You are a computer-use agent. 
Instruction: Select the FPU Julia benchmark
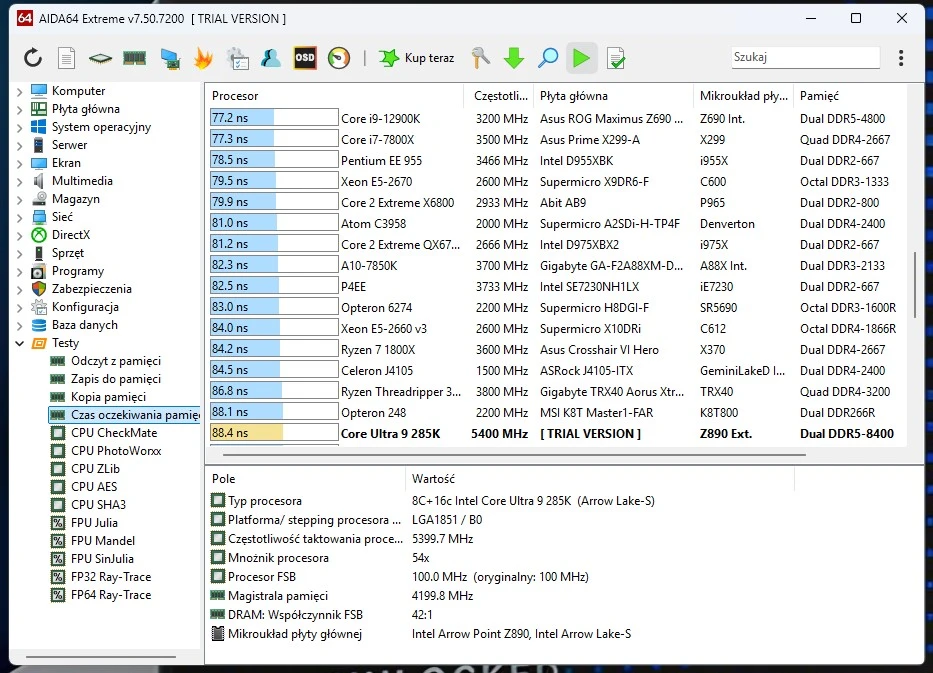click(x=94, y=523)
